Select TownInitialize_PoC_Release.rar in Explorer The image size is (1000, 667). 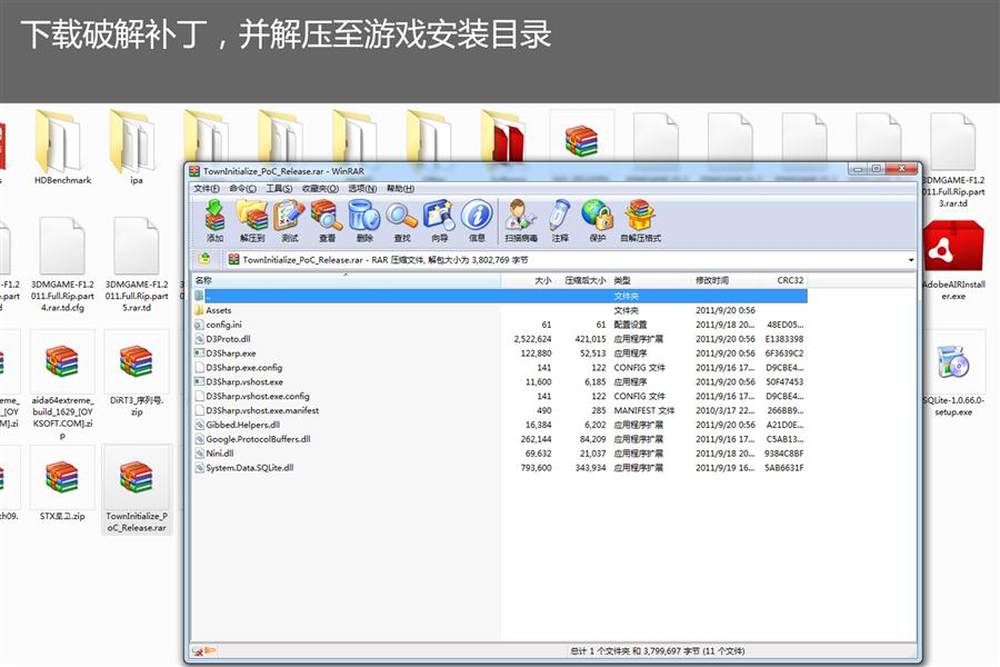point(136,490)
